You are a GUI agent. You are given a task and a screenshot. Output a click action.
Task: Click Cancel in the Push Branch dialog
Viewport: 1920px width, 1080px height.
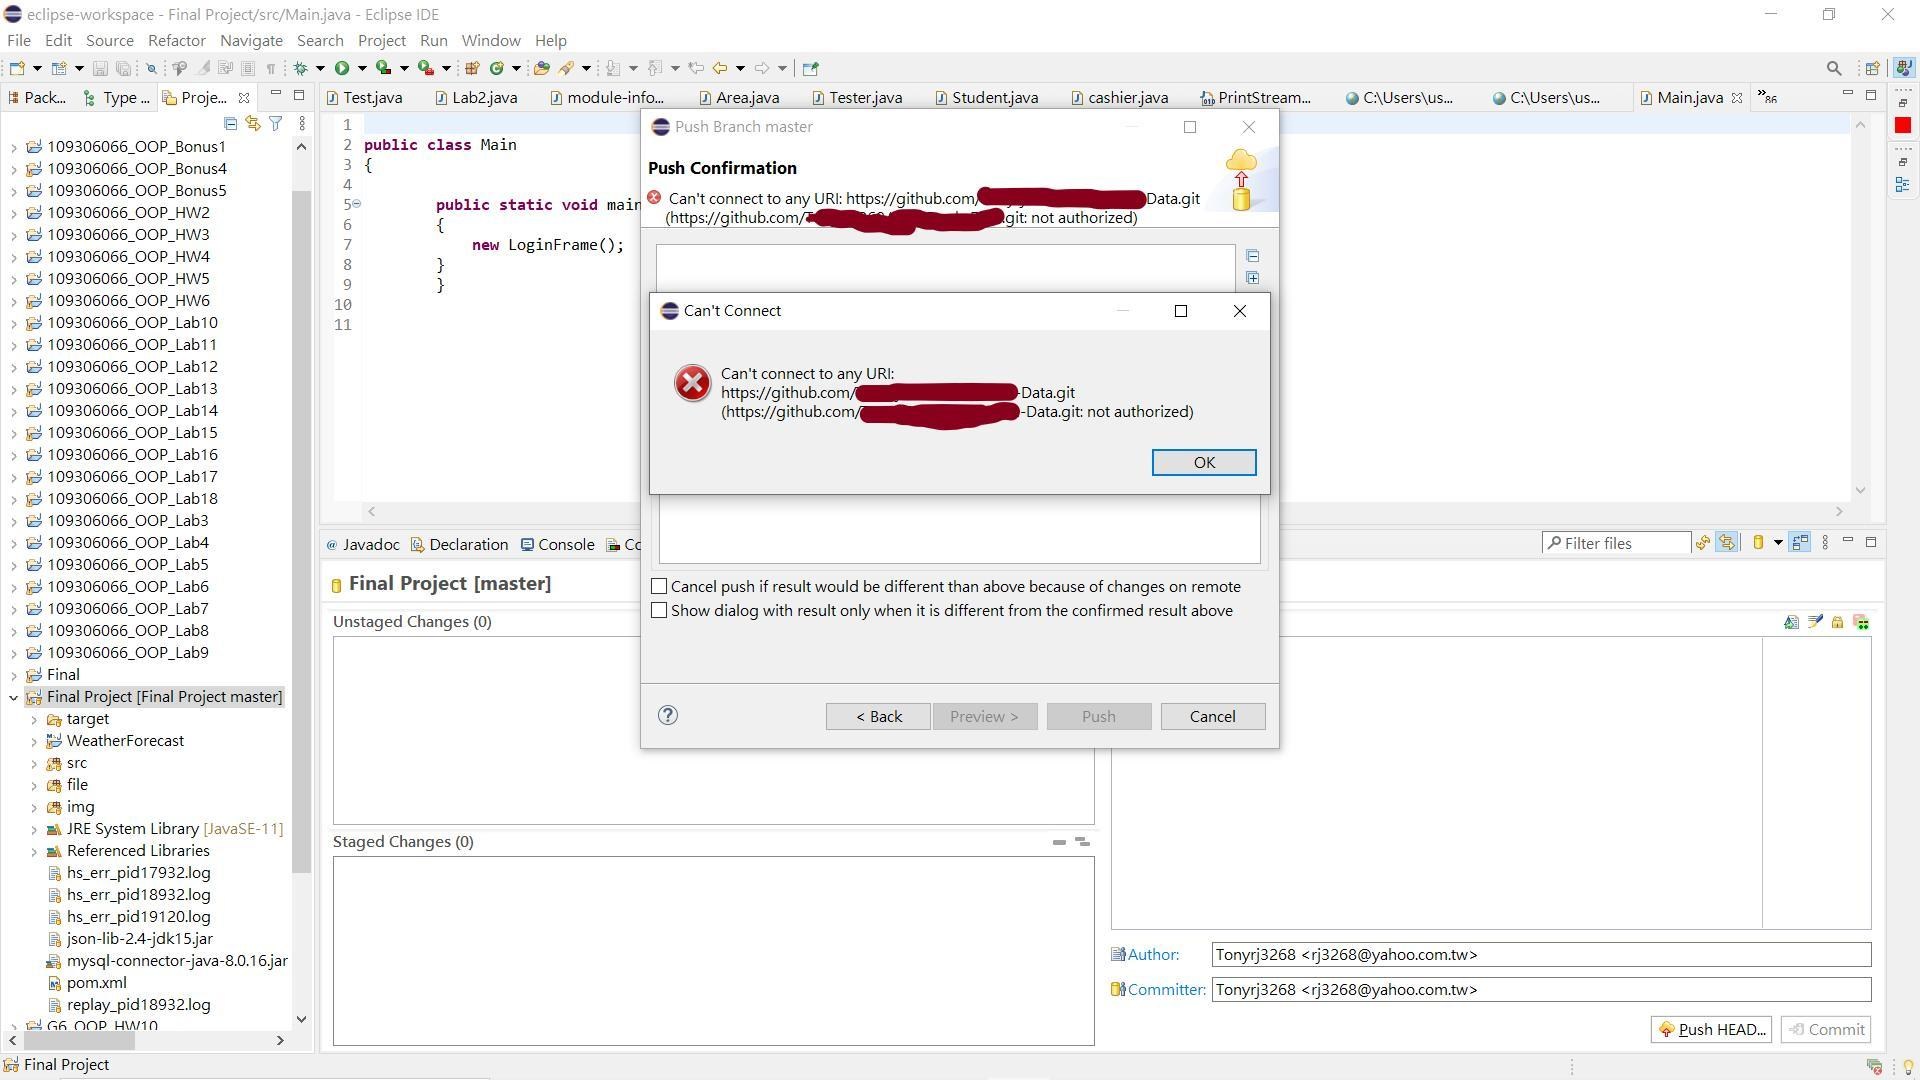(1212, 716)
